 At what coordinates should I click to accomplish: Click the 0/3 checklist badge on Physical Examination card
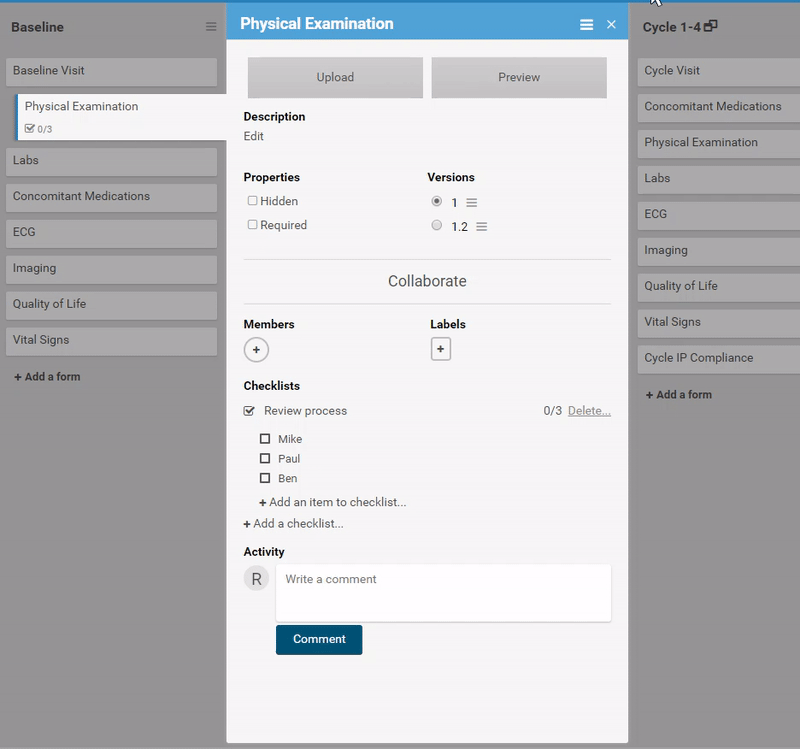click(39, 129)
